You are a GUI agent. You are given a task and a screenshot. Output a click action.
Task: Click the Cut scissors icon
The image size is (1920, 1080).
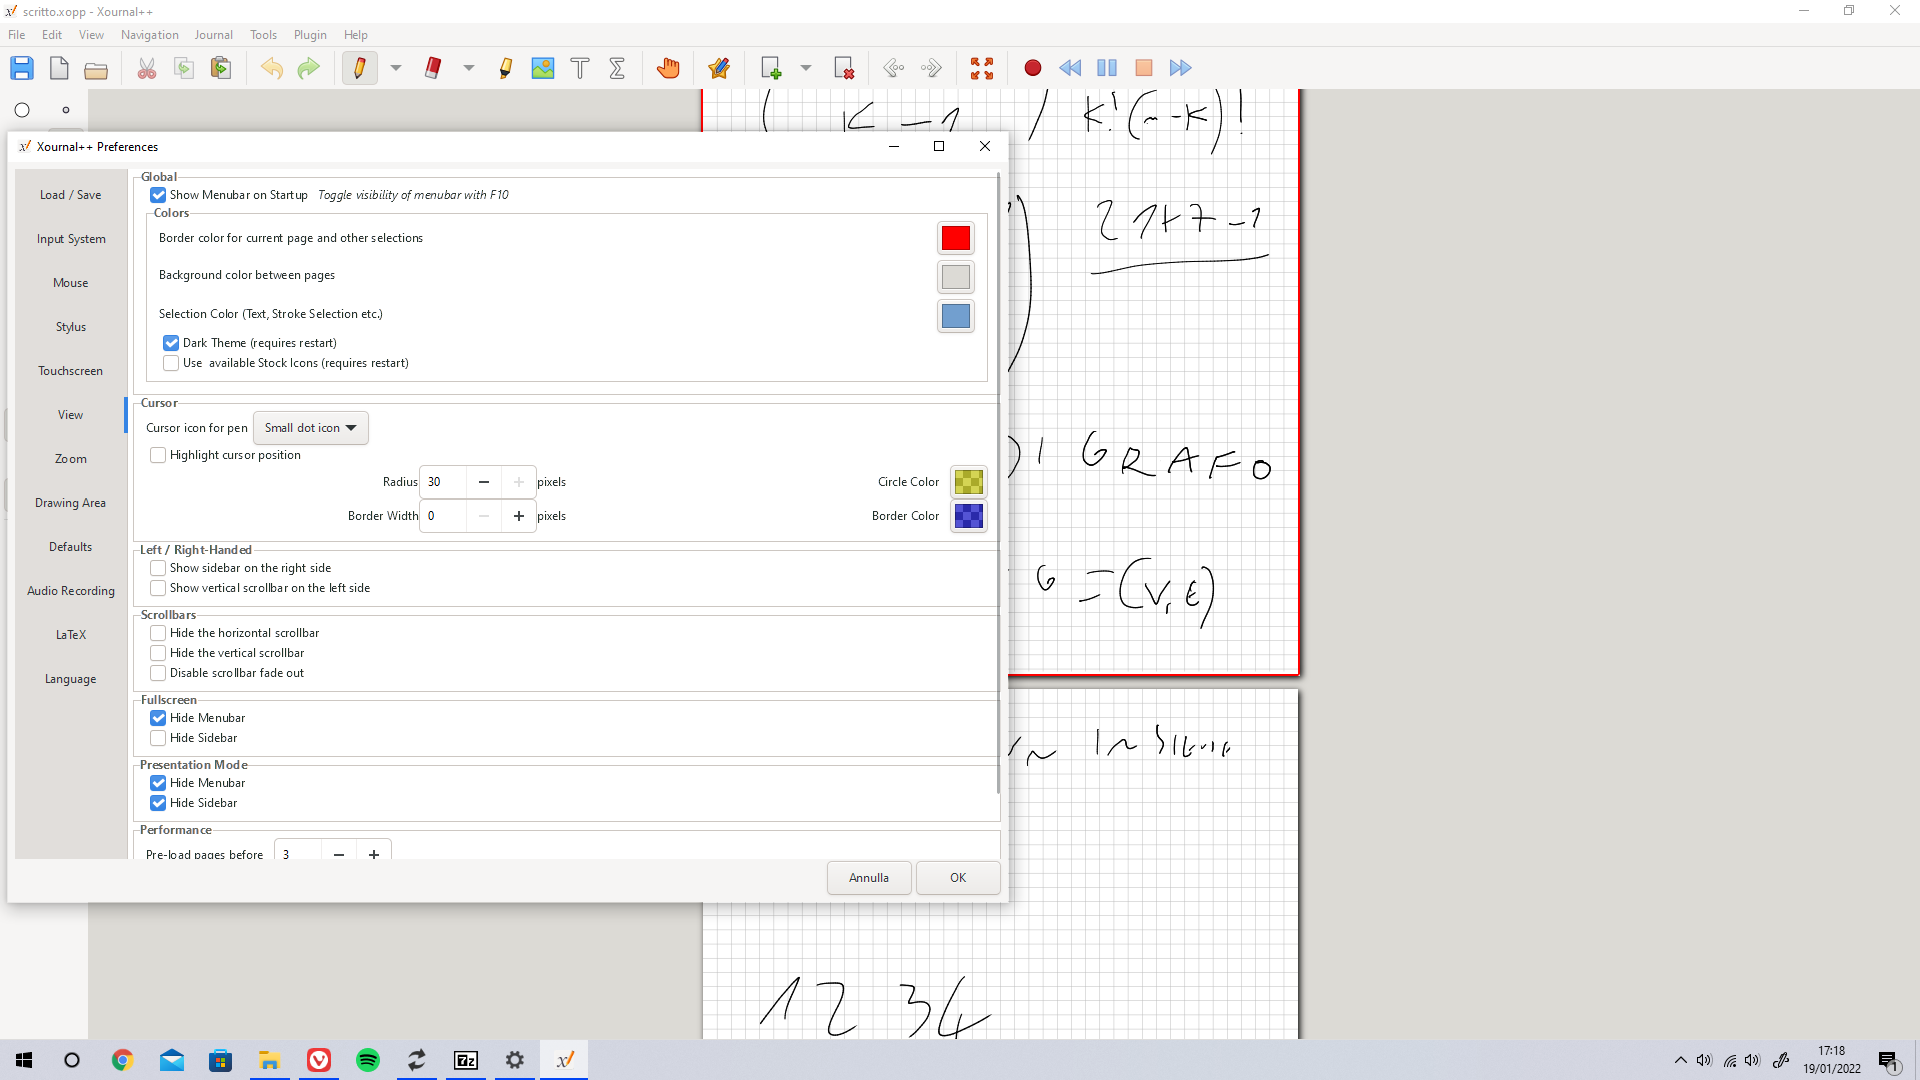tap(147, 68)
